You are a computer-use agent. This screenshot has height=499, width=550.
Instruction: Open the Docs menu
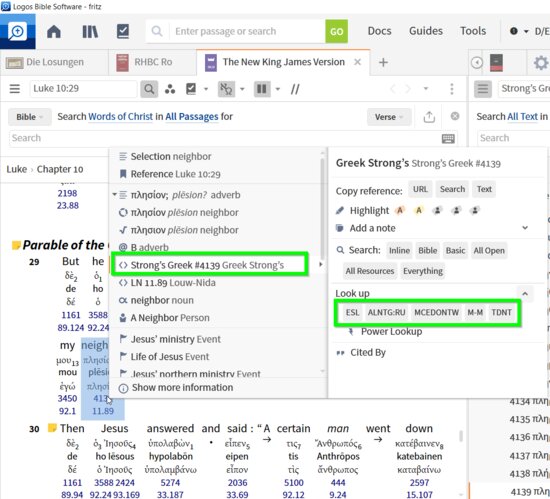point(379,31)
